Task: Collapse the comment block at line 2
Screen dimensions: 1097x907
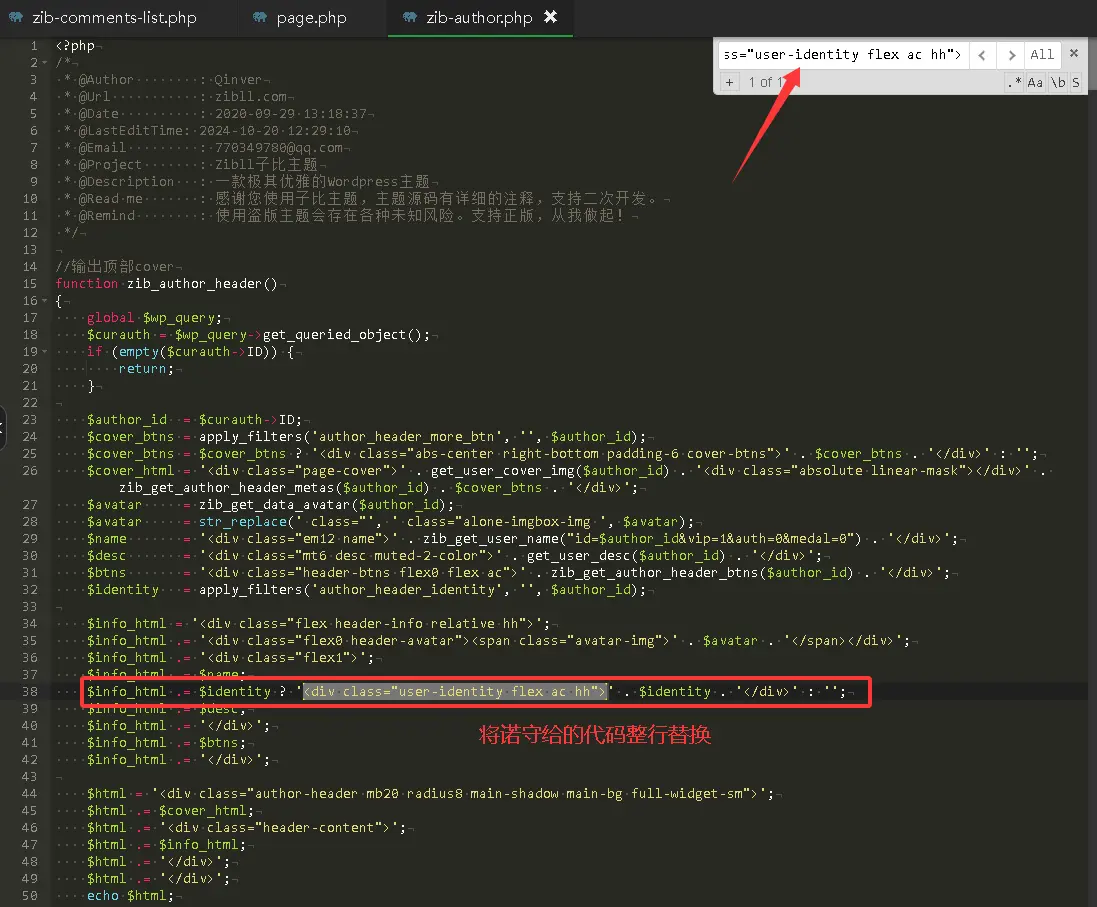Action: (46, 62)
